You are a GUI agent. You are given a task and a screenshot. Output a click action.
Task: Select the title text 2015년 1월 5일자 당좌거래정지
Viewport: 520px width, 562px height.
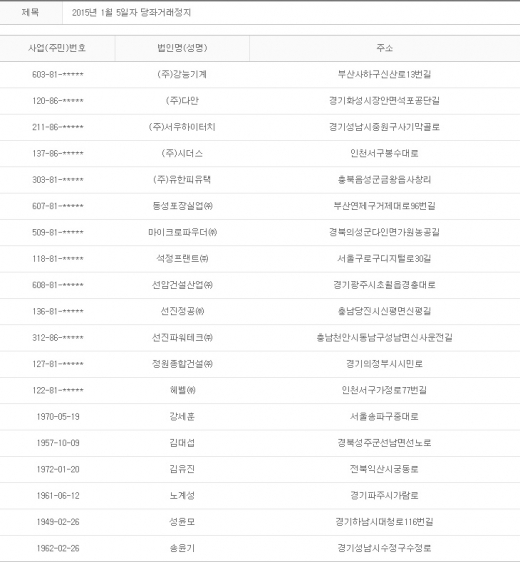(x=131, y=13)
